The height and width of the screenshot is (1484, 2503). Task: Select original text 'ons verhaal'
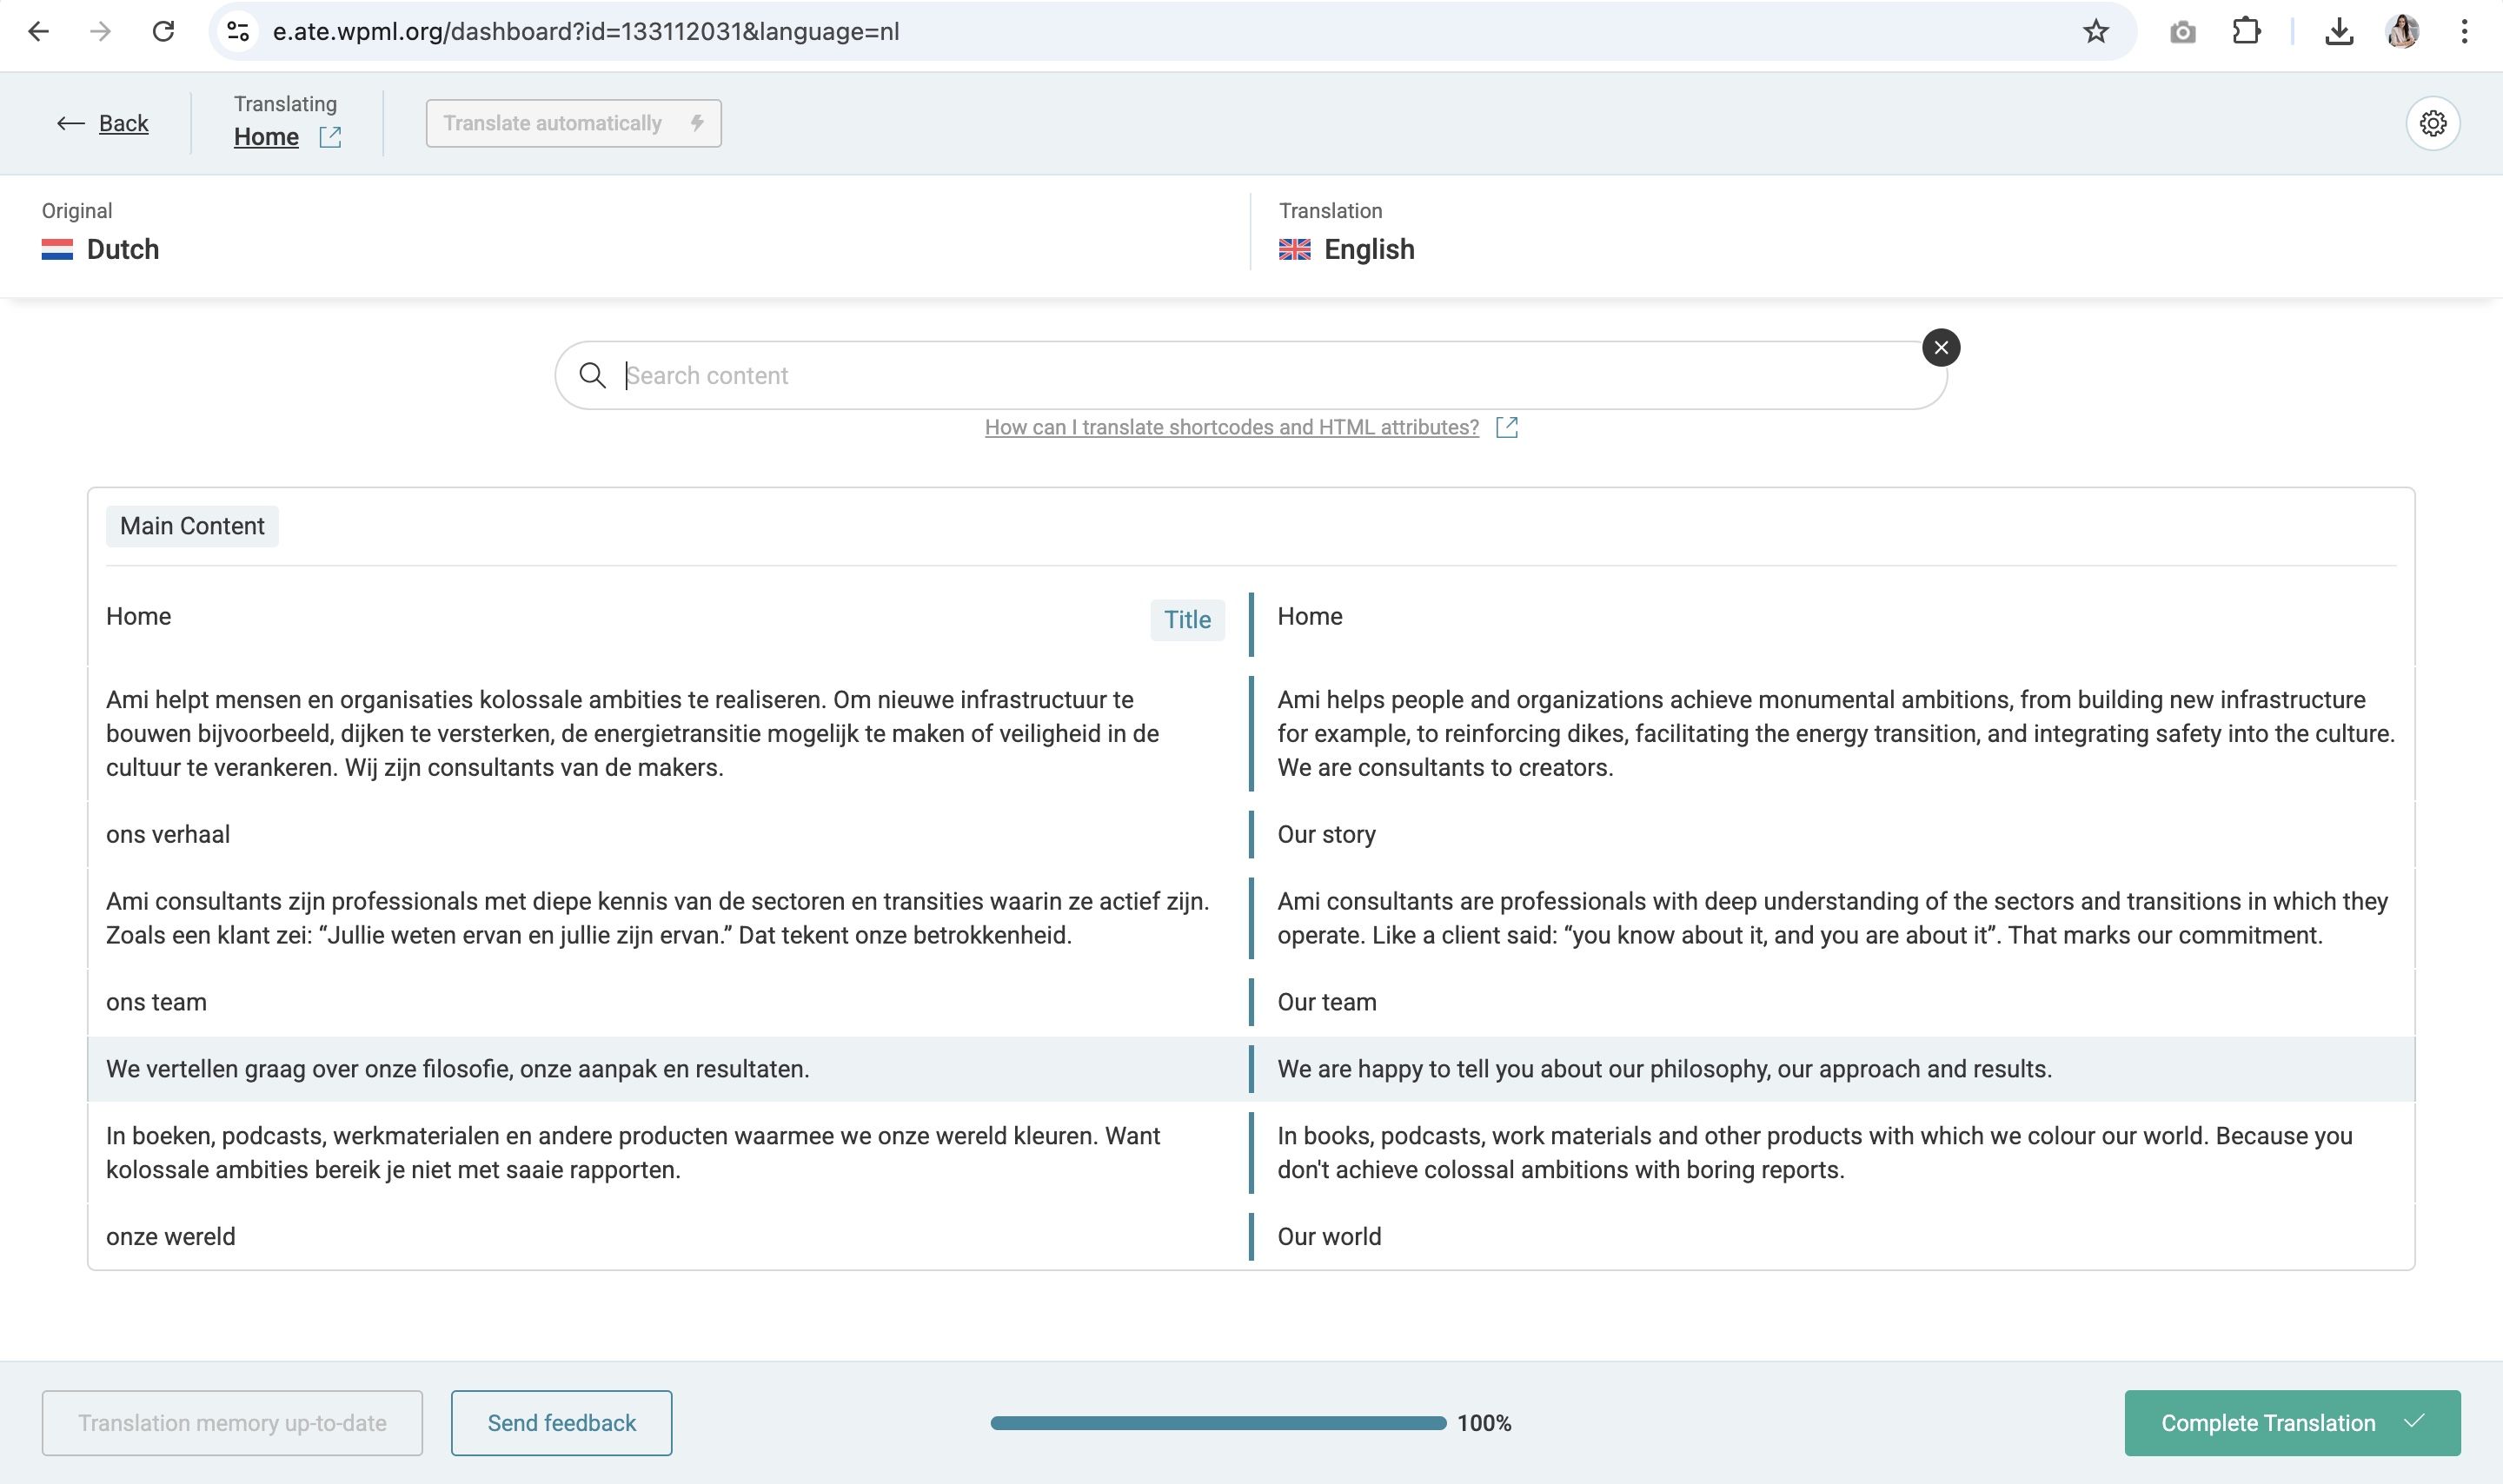(x=168, y=834)
